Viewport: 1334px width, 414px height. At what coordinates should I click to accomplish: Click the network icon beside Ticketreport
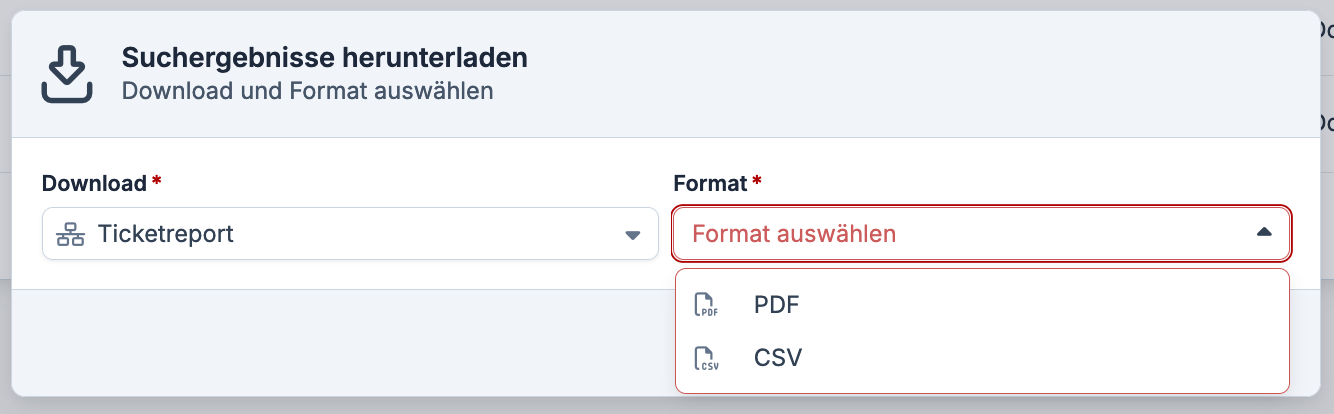click(70, 234)
